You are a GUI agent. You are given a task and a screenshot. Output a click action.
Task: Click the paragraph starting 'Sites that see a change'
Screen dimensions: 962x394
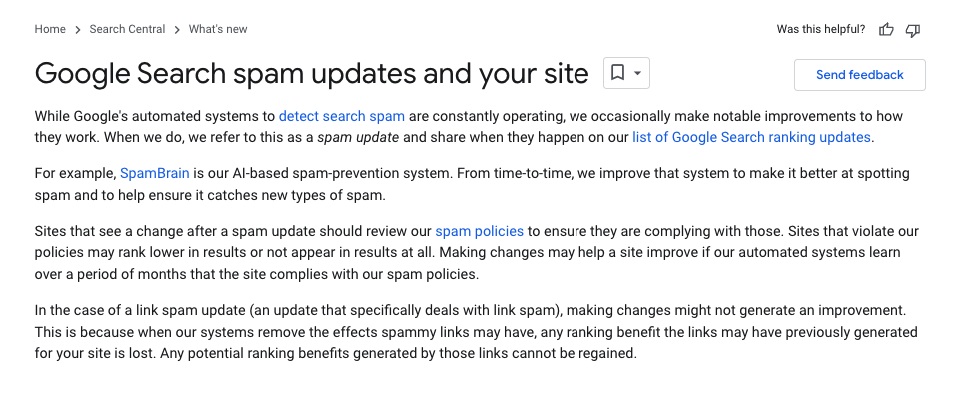click(476, 253)
